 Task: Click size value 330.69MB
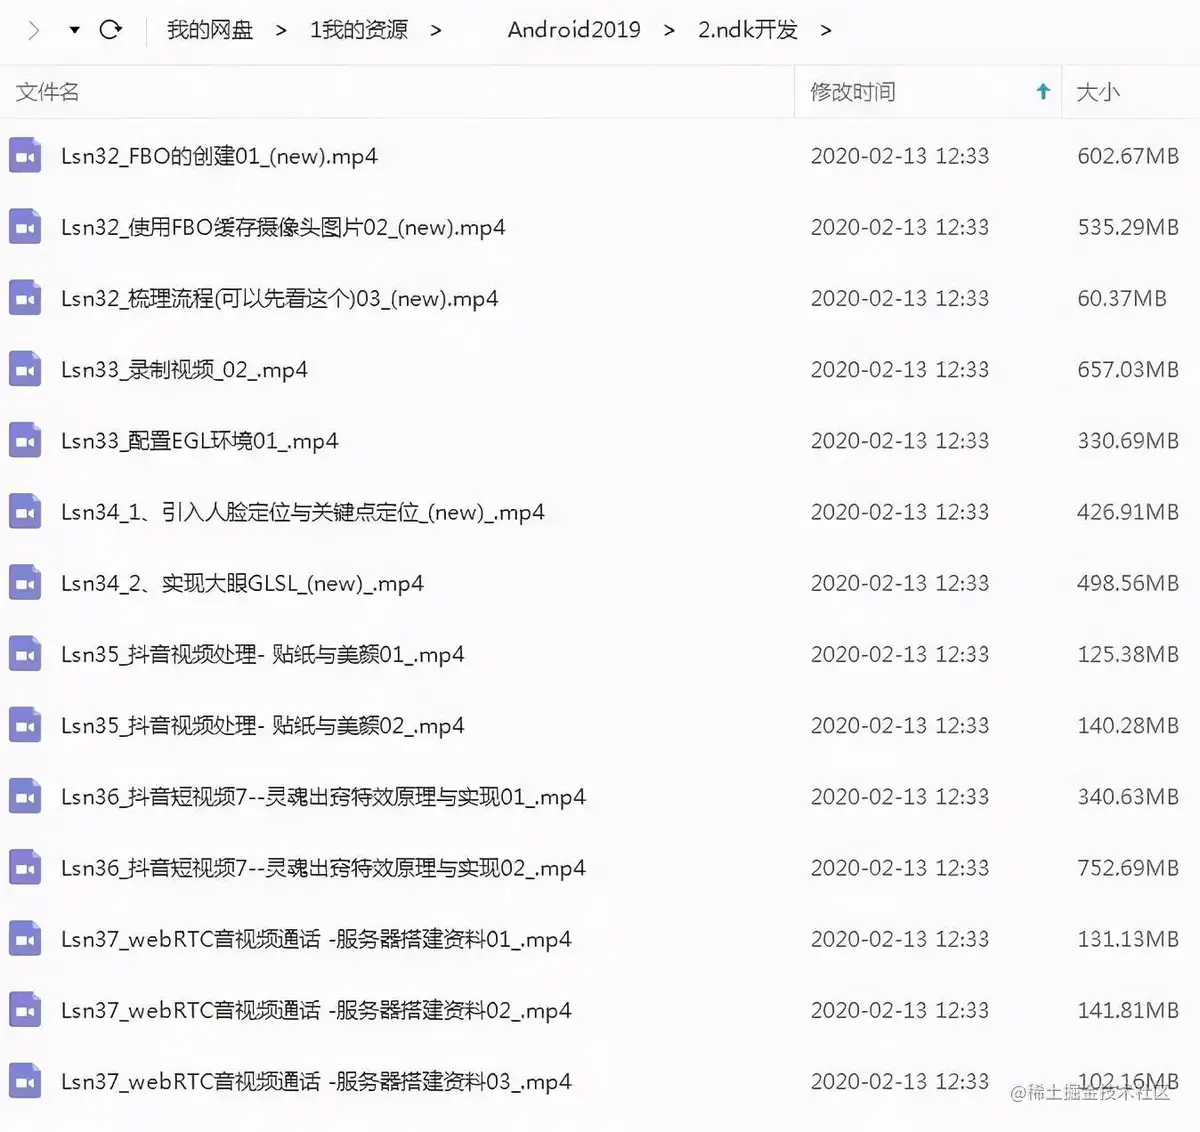pos(1128,440)
